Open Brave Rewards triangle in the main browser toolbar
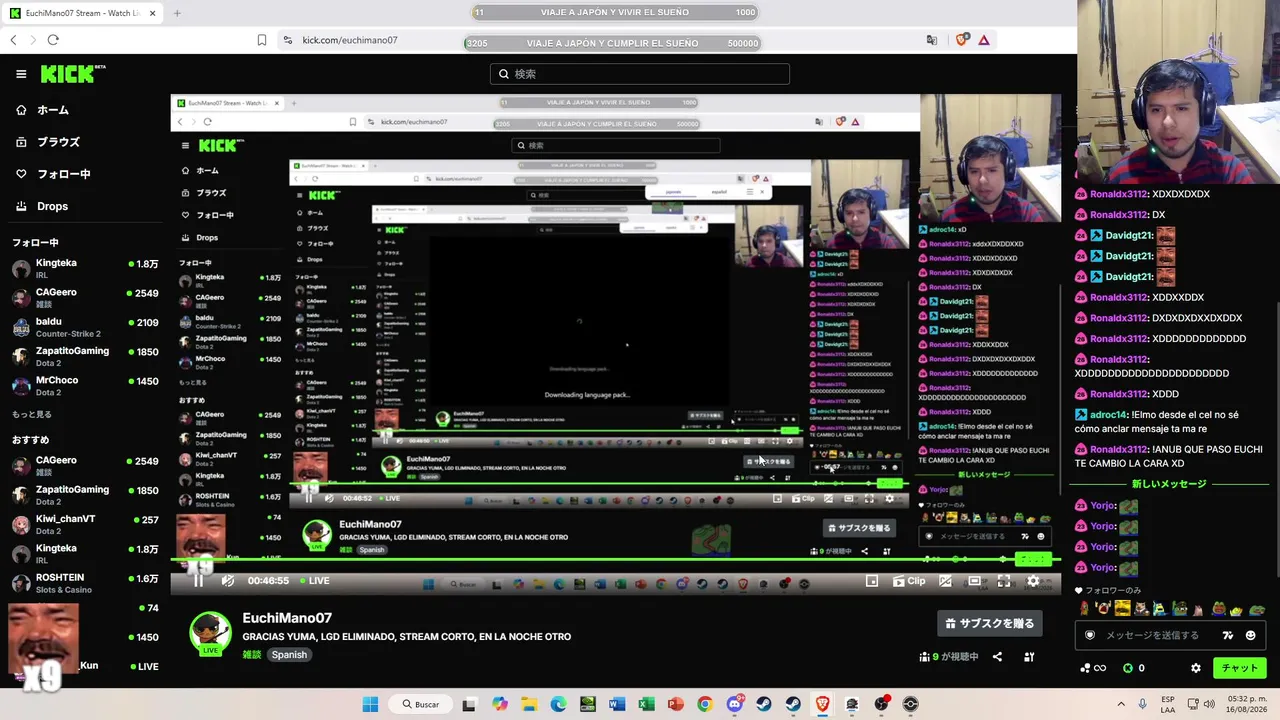 tap(984, 40)
